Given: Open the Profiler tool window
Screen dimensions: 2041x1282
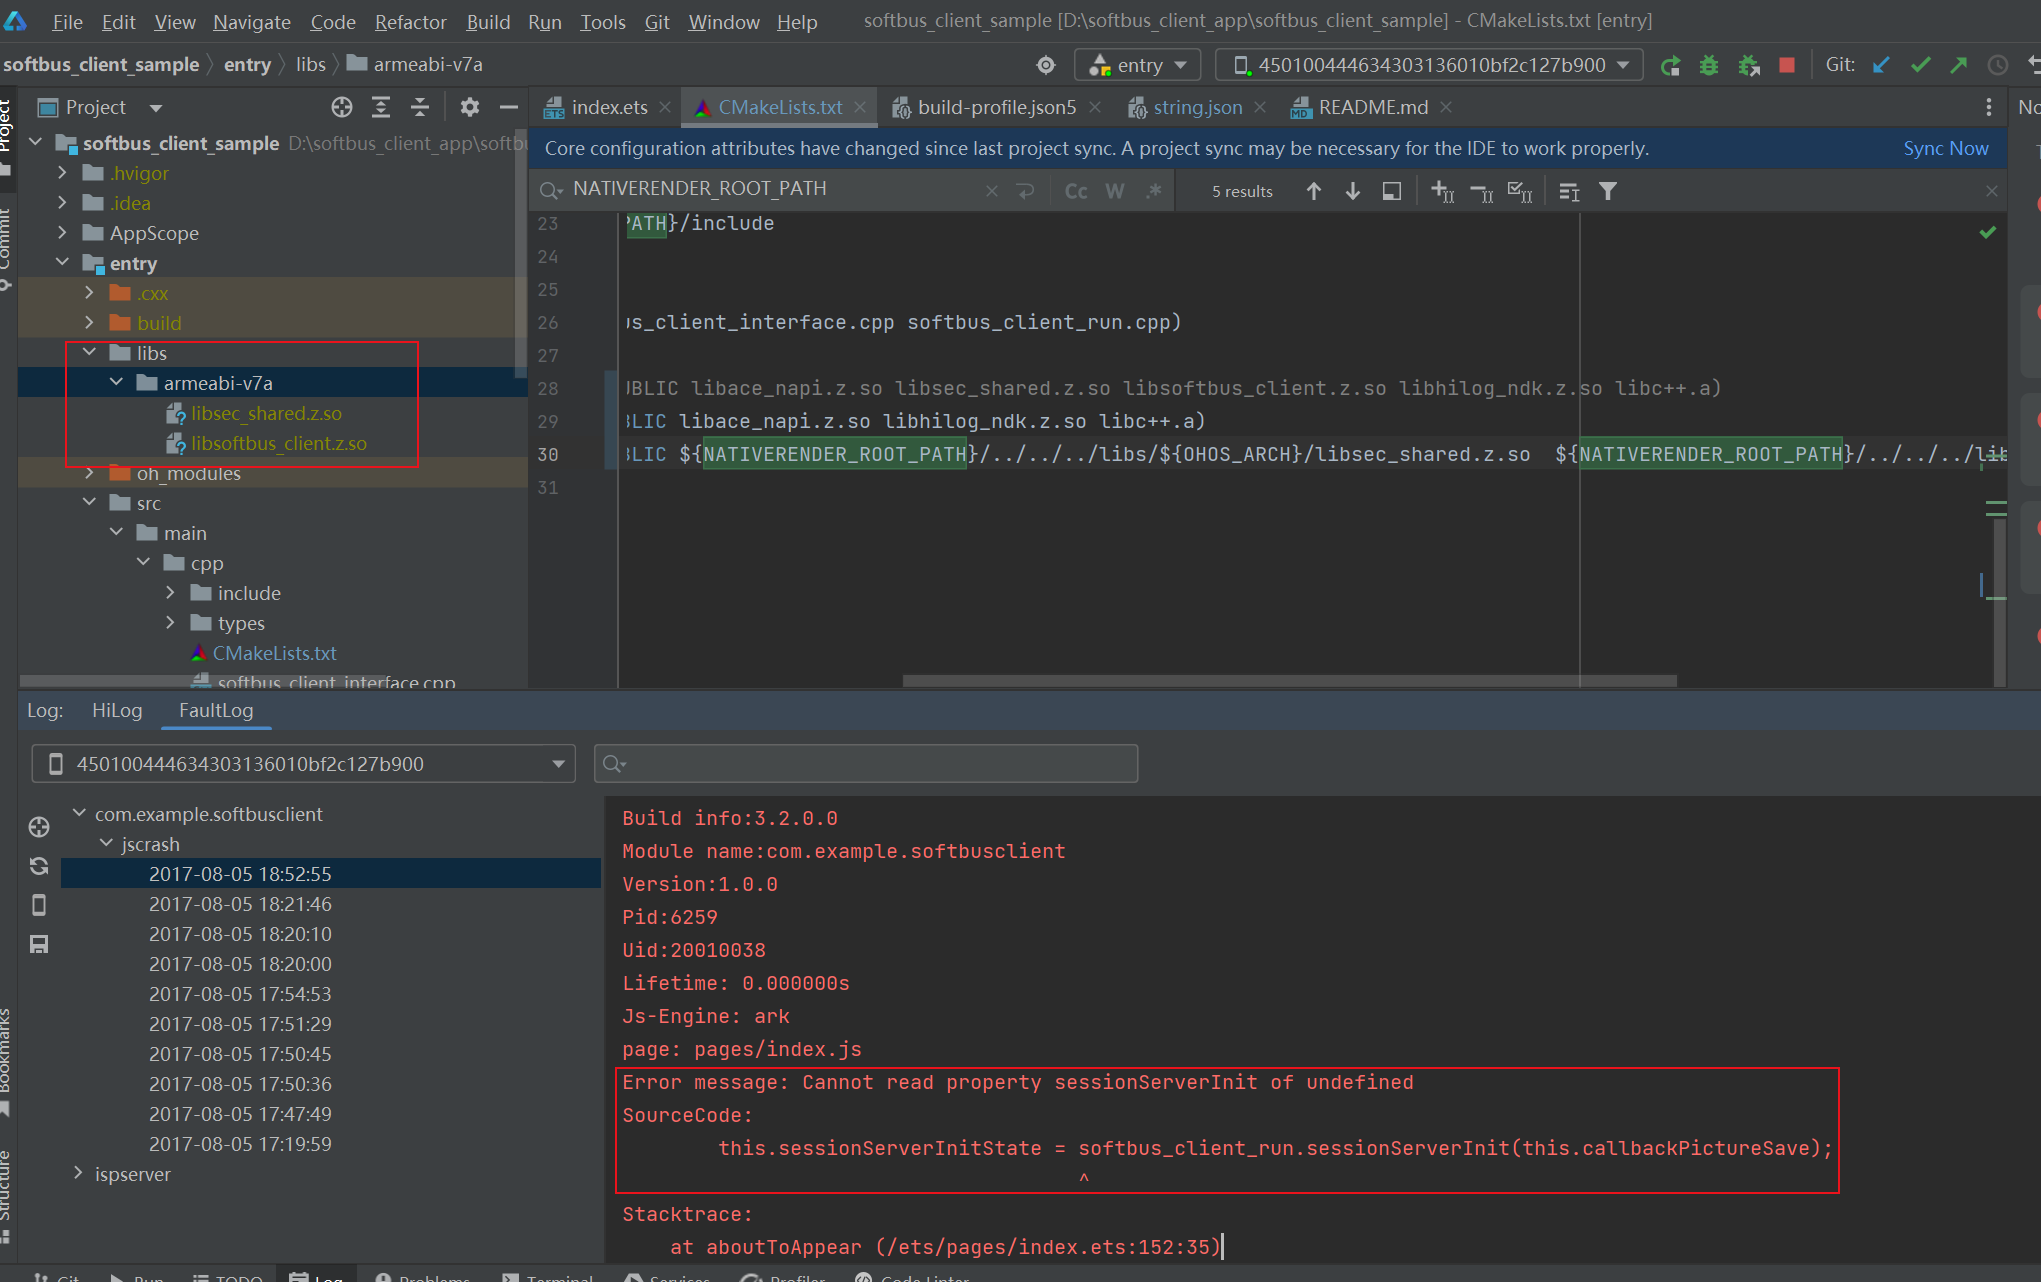Looking at the screenshot, I should (x=785, y=1276).
